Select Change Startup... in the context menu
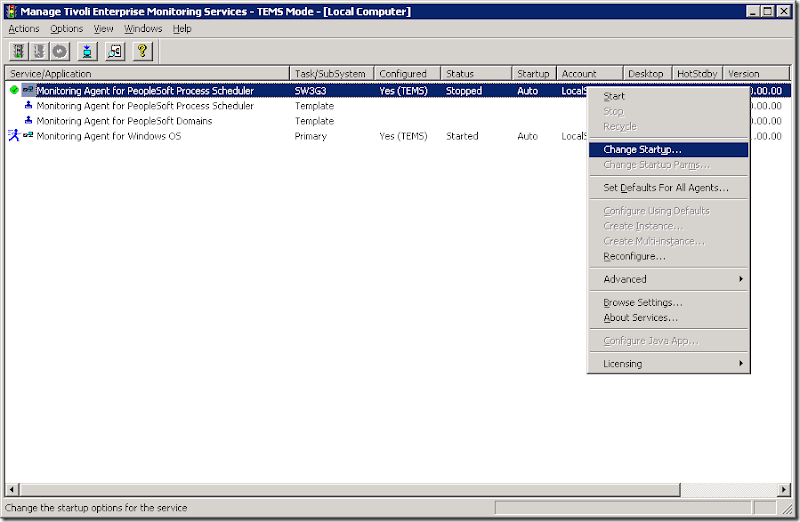 pos(668,150)
